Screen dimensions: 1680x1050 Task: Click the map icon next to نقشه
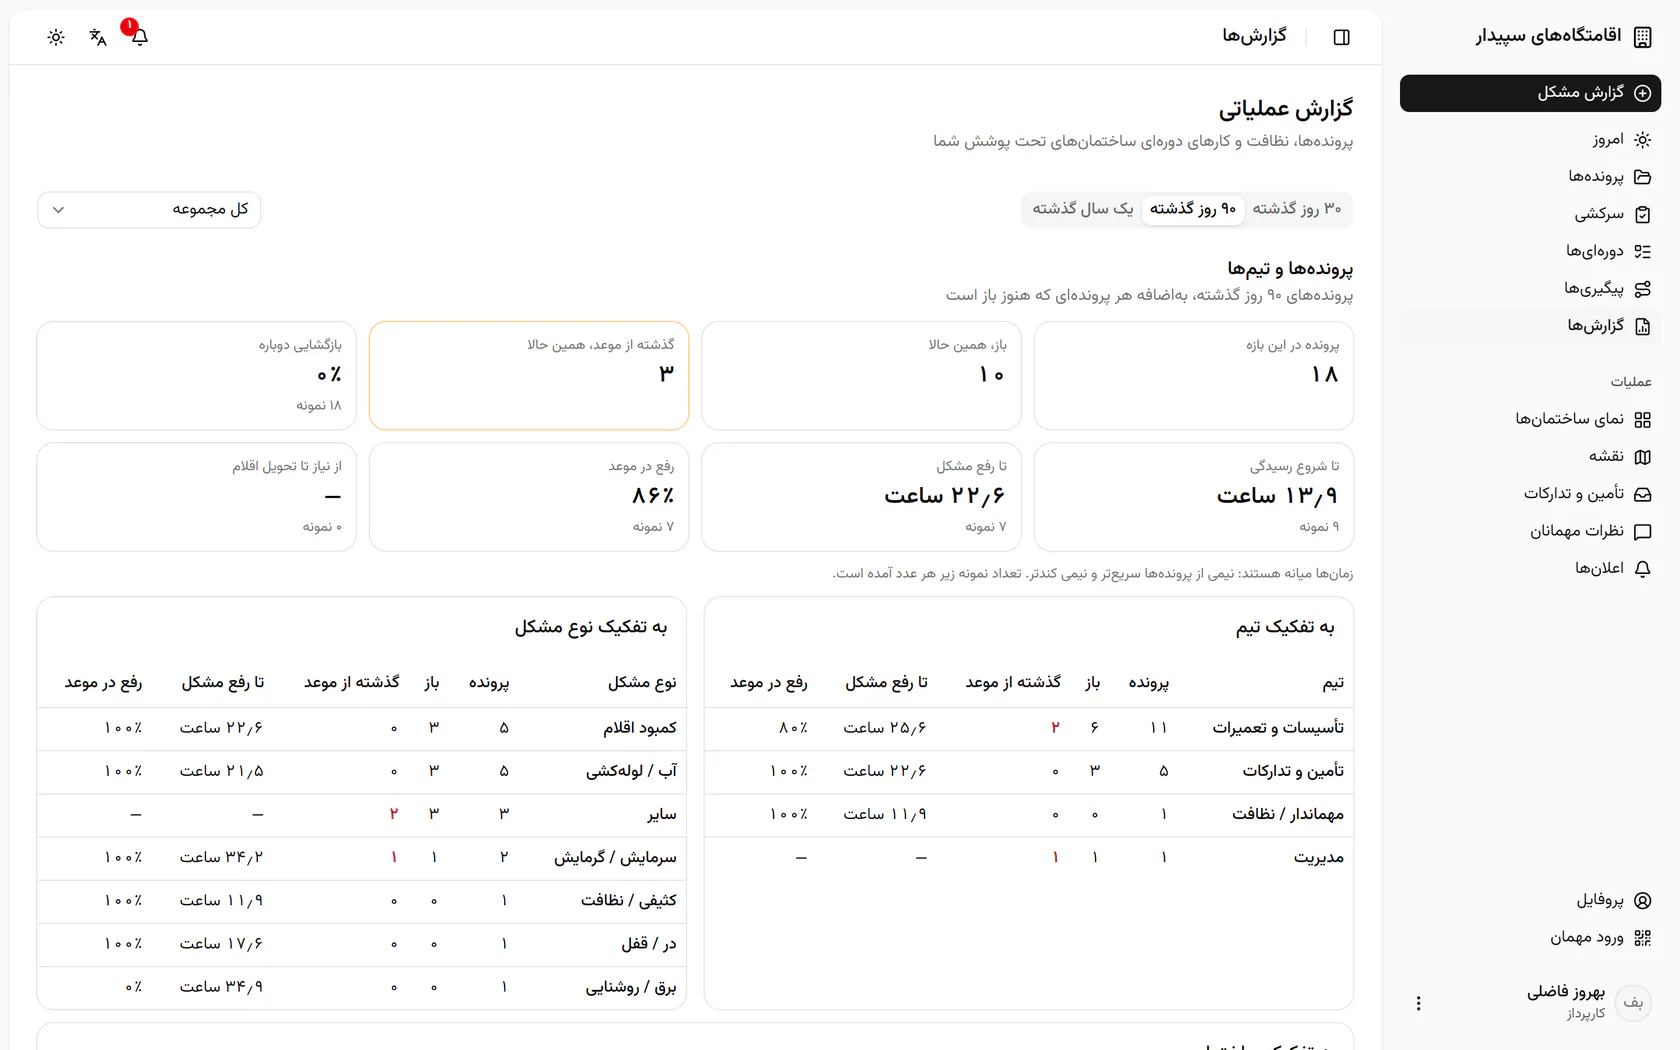(1642, 457)
